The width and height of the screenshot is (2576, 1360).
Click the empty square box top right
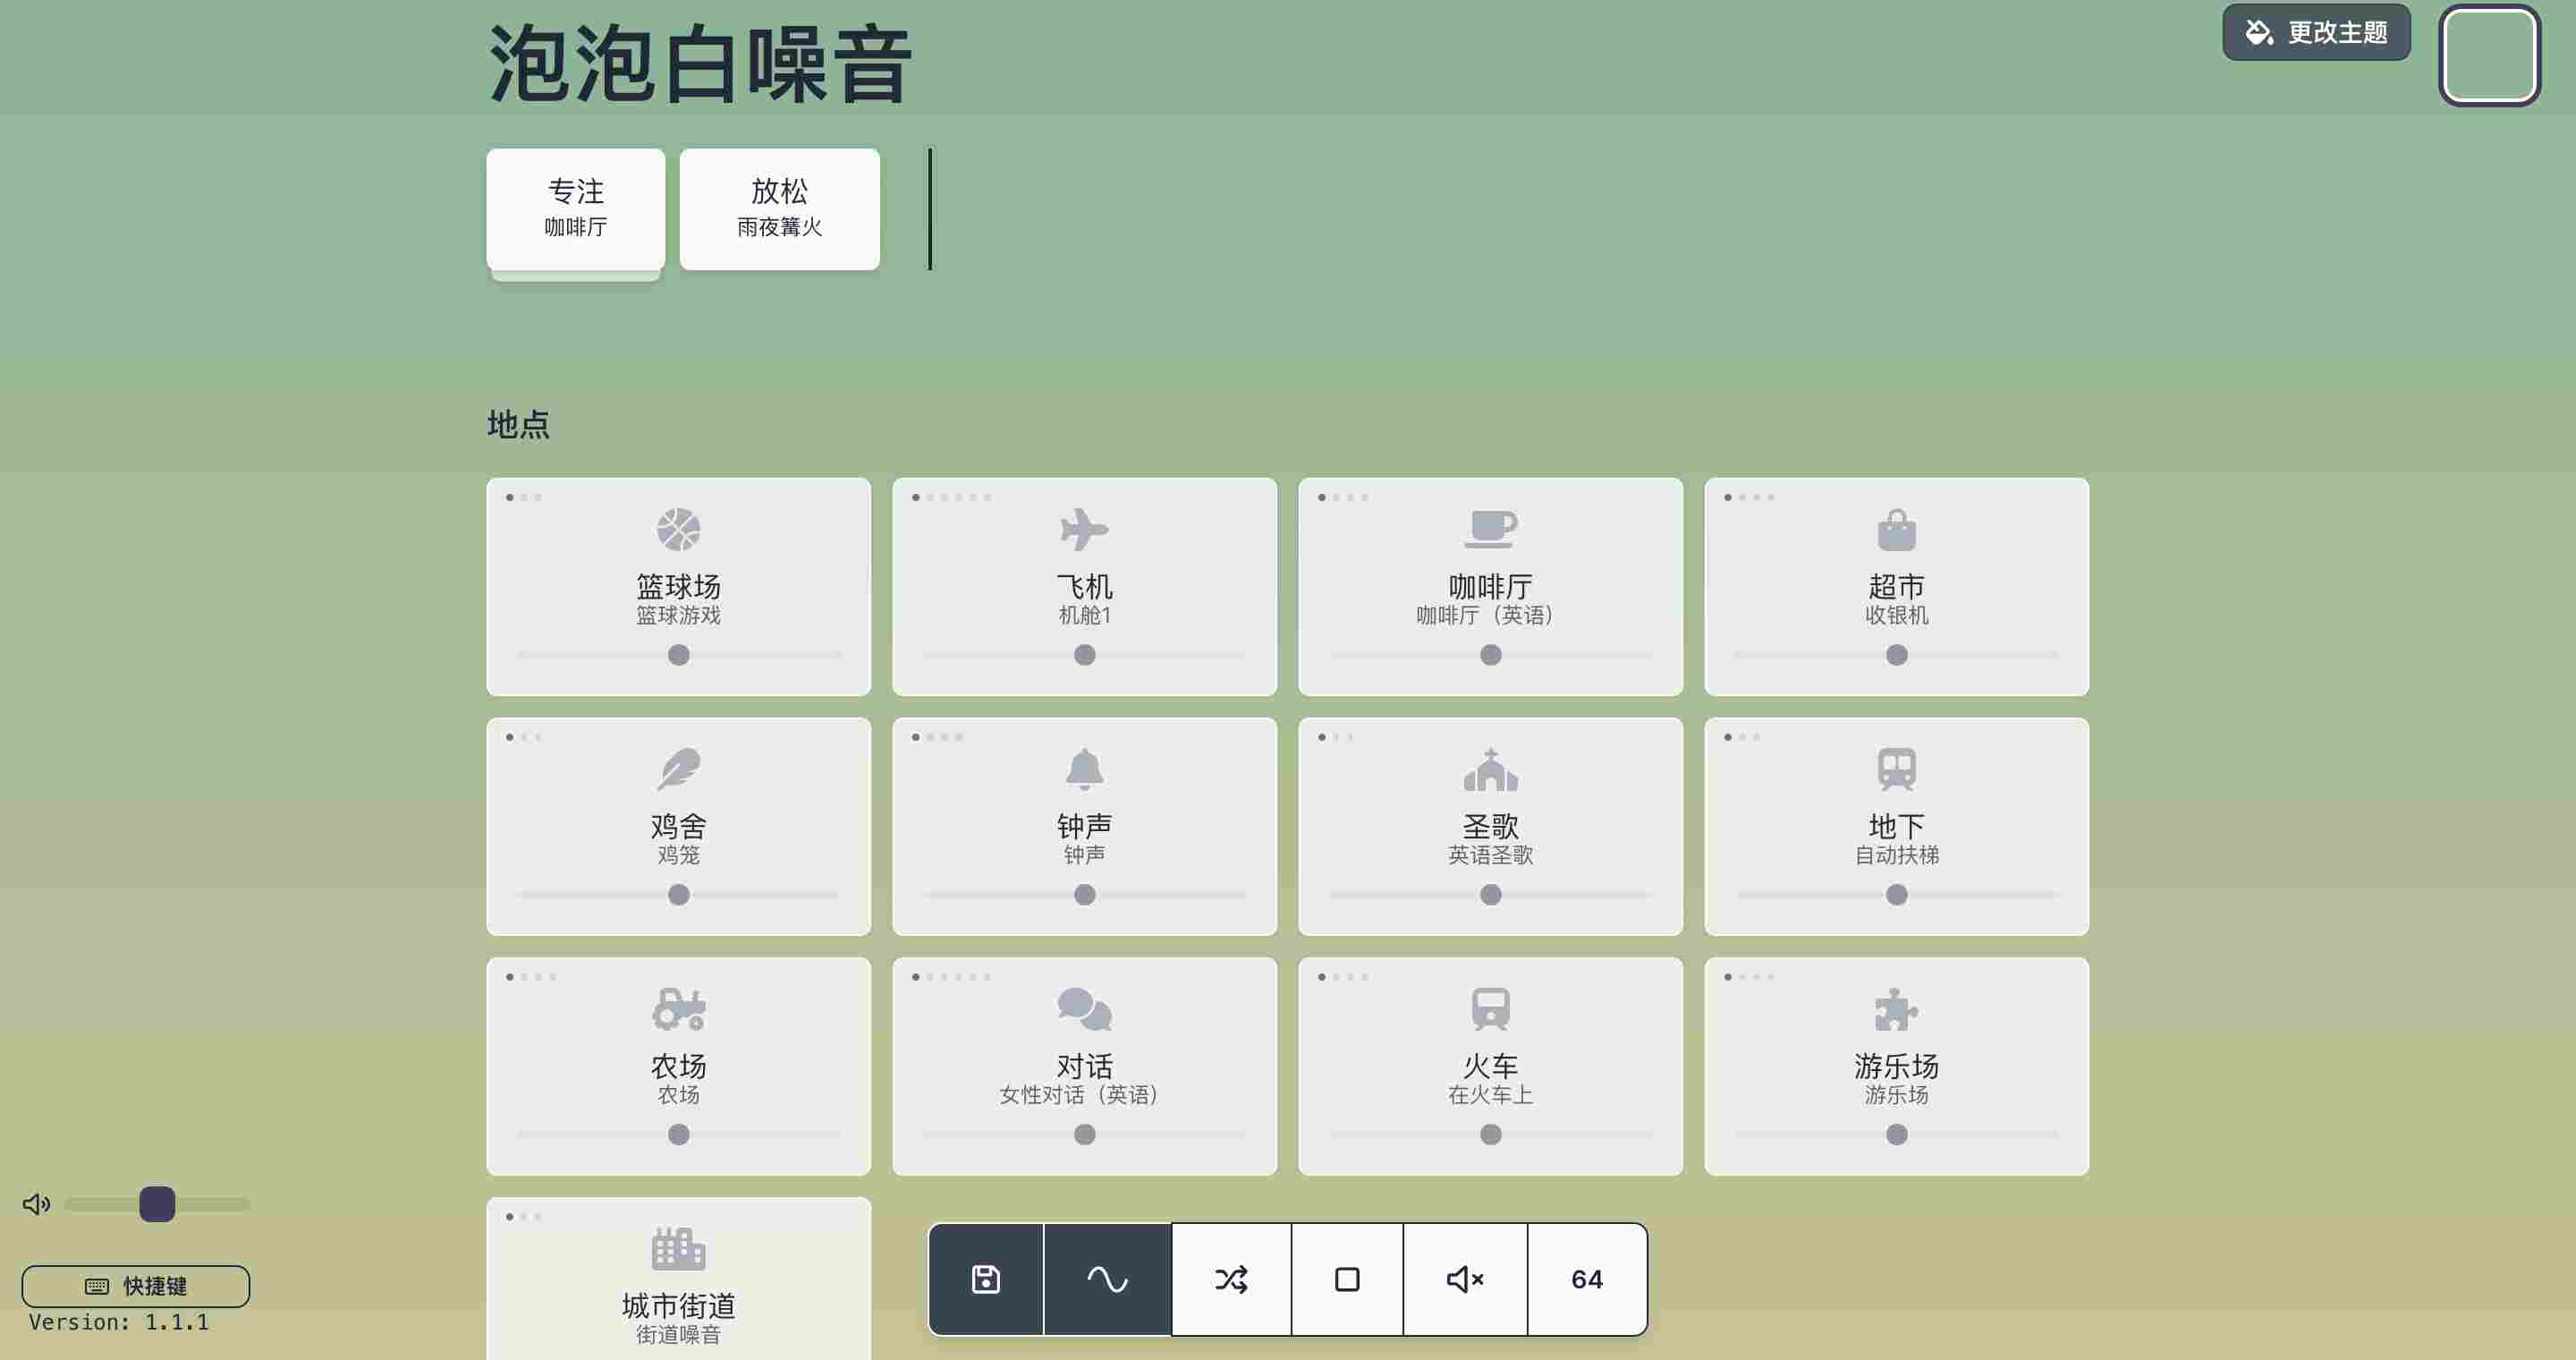point(2489,55)
